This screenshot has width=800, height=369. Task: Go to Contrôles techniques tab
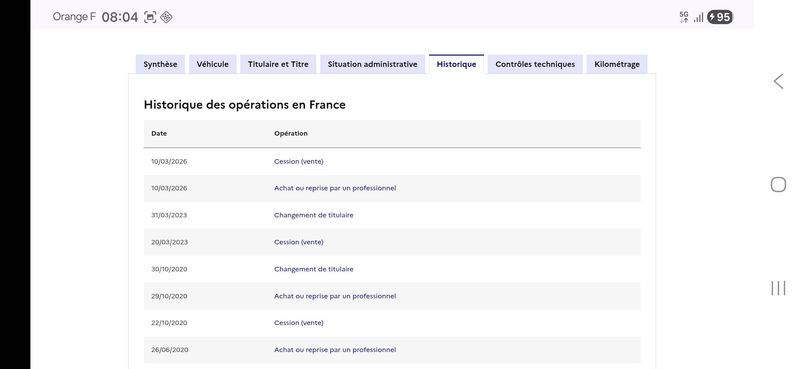coord(535,64)
